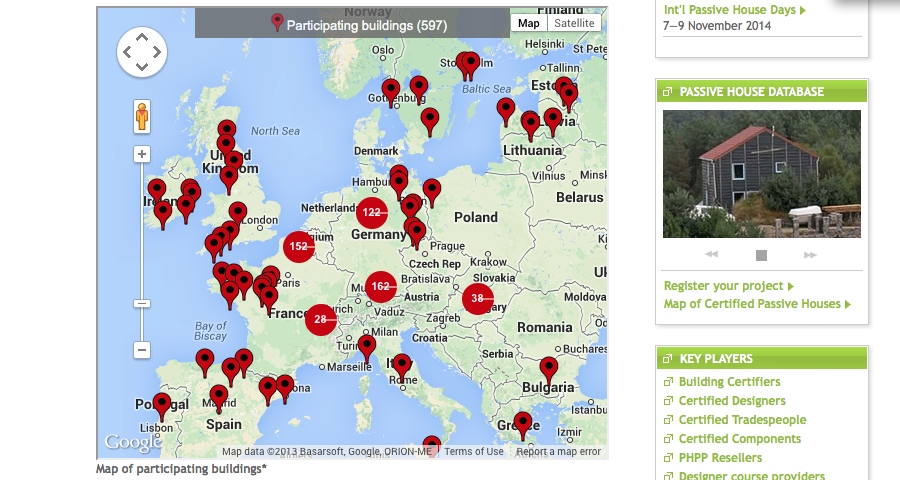The width and height of the screenshot is (900, 480).
Task: Go to previous slideshow image
Action: pyautogui.click(x=712, y=255)
